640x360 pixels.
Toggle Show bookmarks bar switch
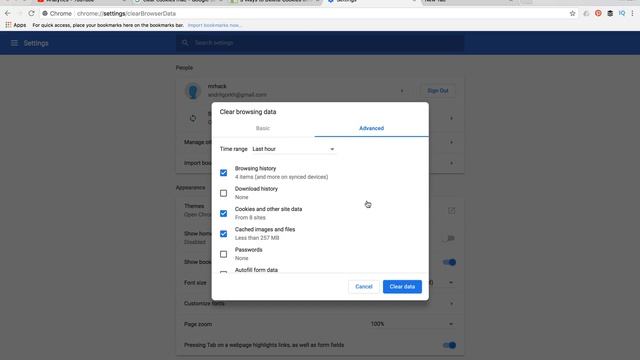(449, 262)
